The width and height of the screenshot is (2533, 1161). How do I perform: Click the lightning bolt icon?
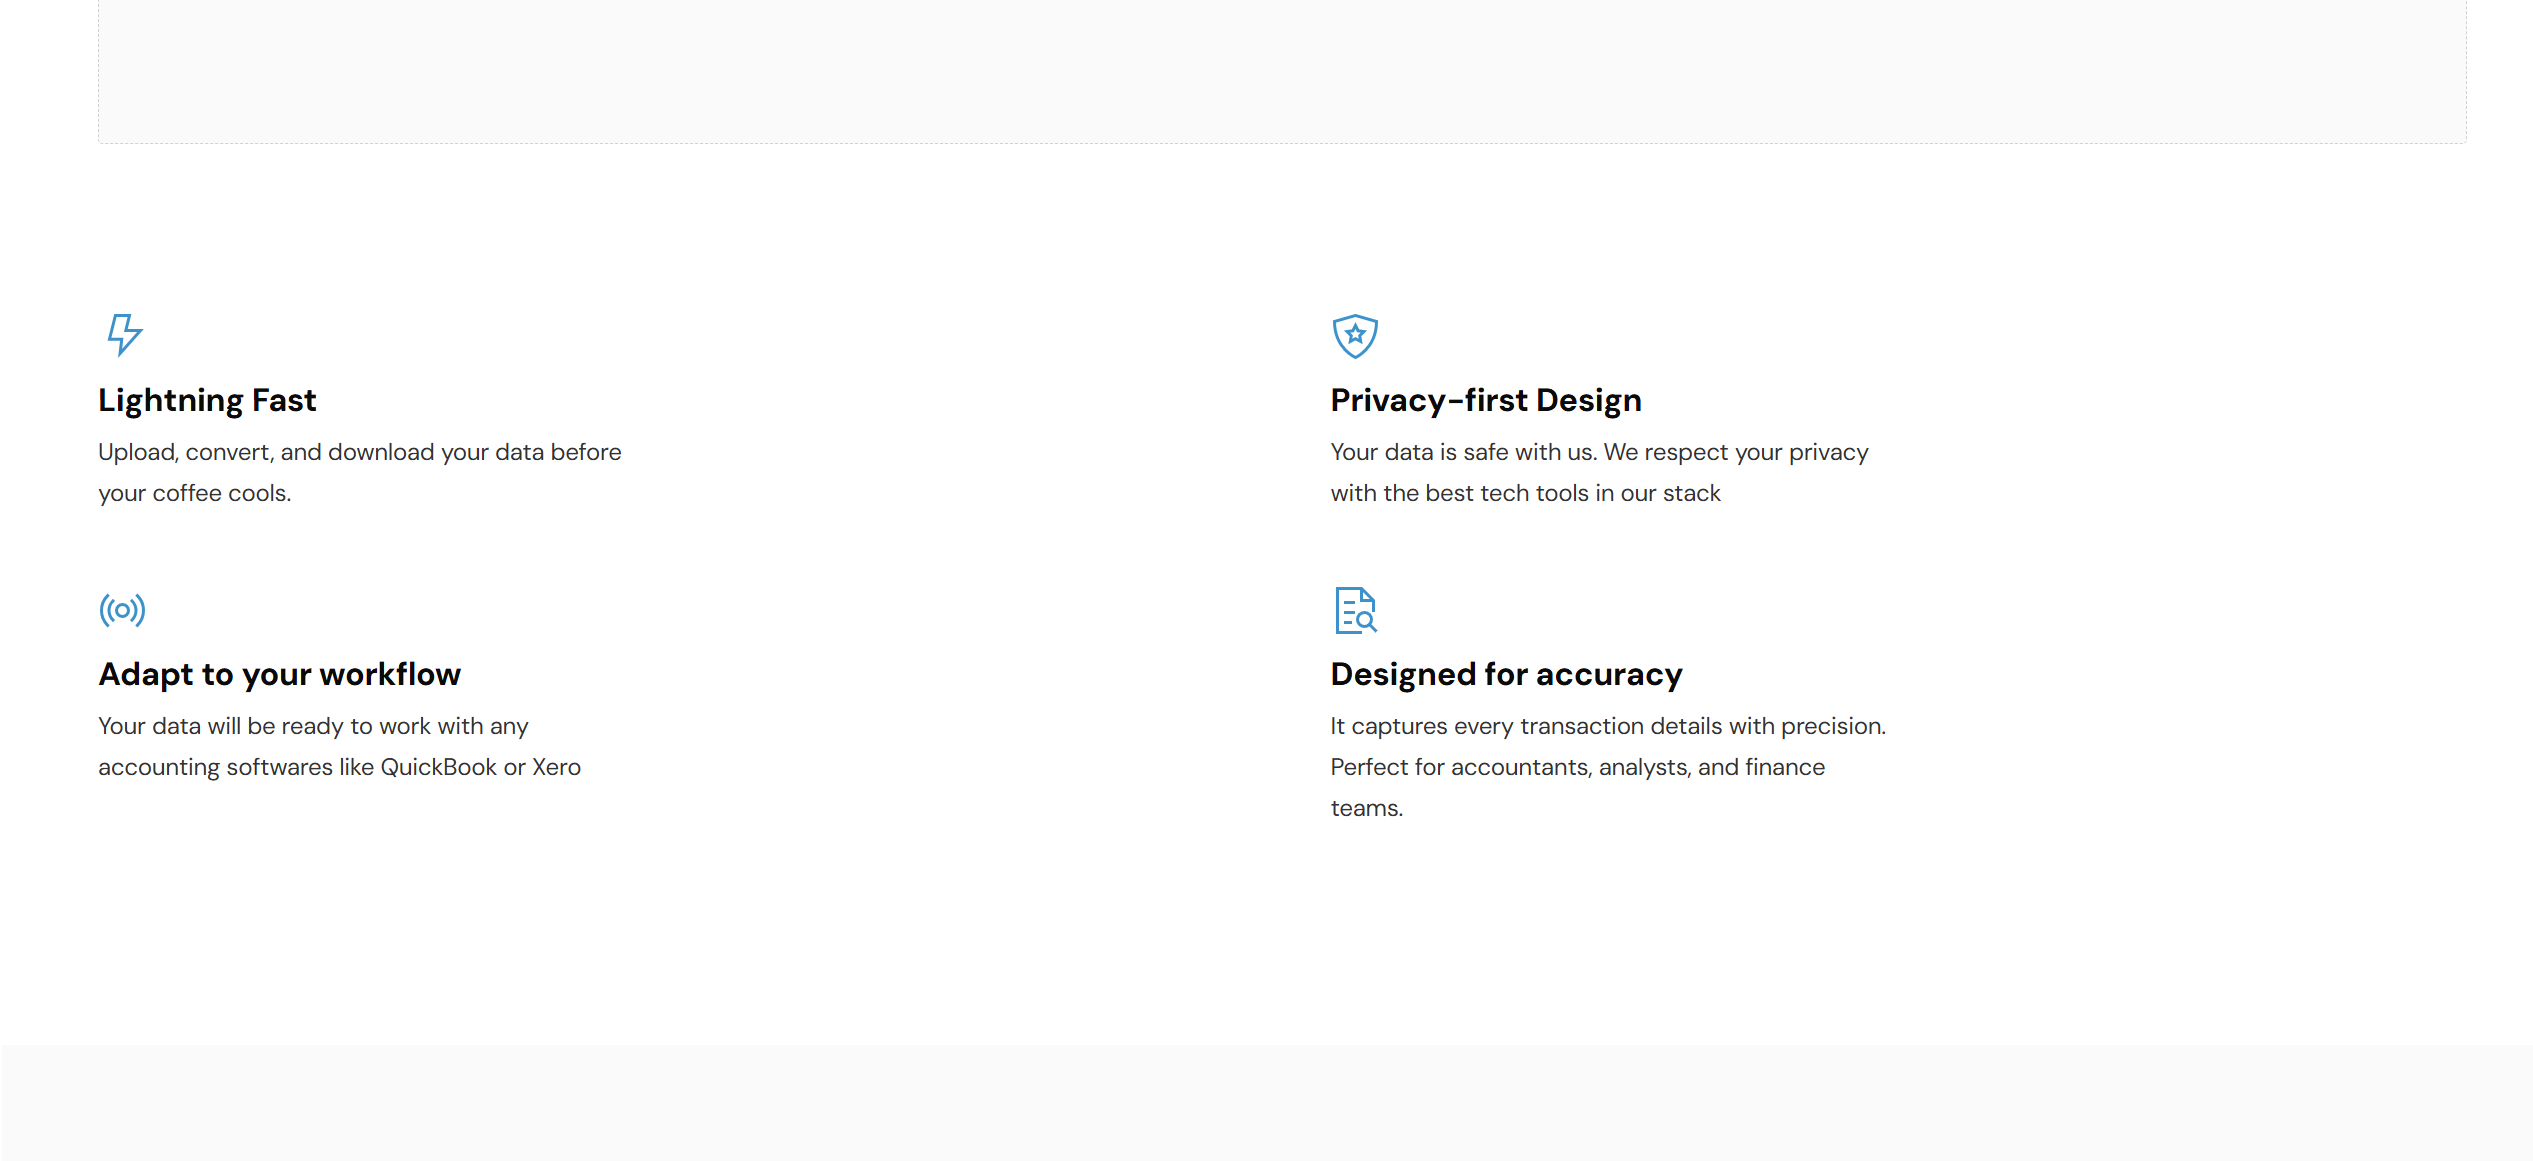[124, 335]
